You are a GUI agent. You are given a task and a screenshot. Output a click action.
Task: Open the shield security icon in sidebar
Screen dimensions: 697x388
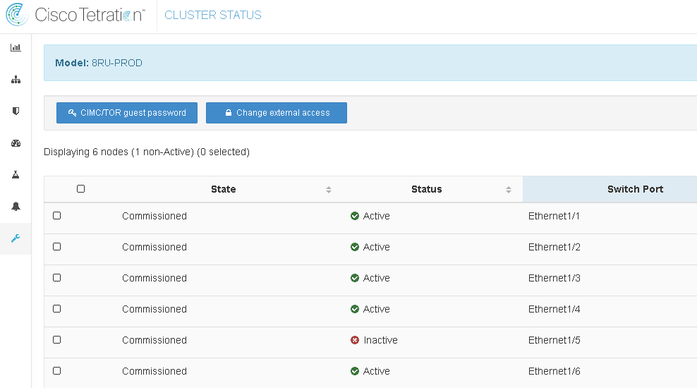16,111
